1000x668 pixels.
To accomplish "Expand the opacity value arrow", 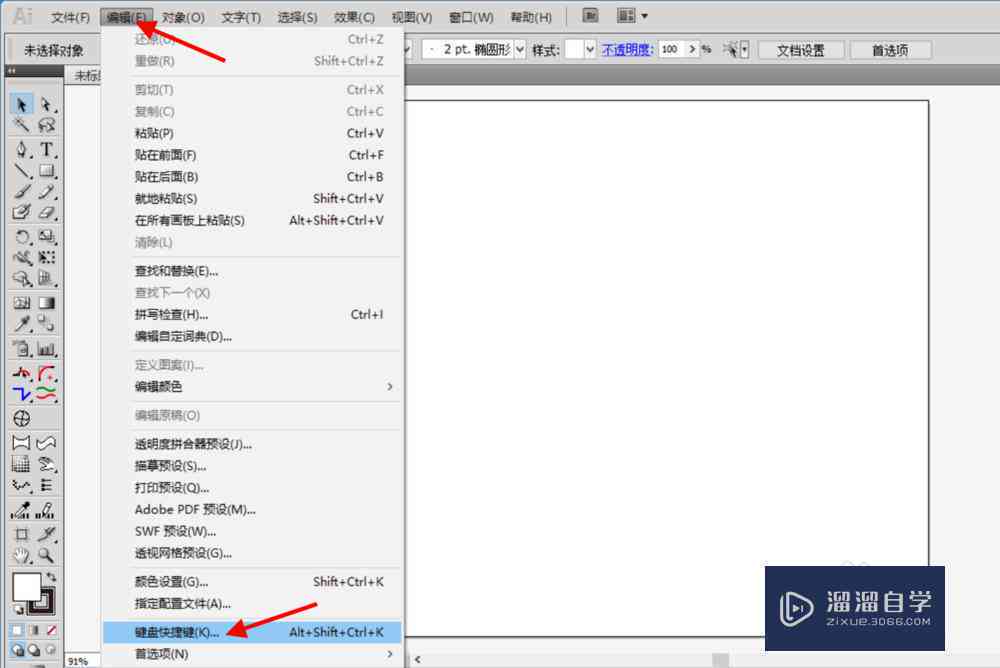I will click(x=693, y=49).
